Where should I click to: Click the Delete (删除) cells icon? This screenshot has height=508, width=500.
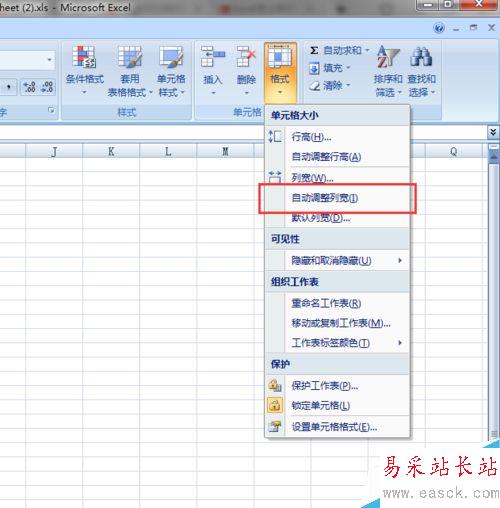click(246, 57)
